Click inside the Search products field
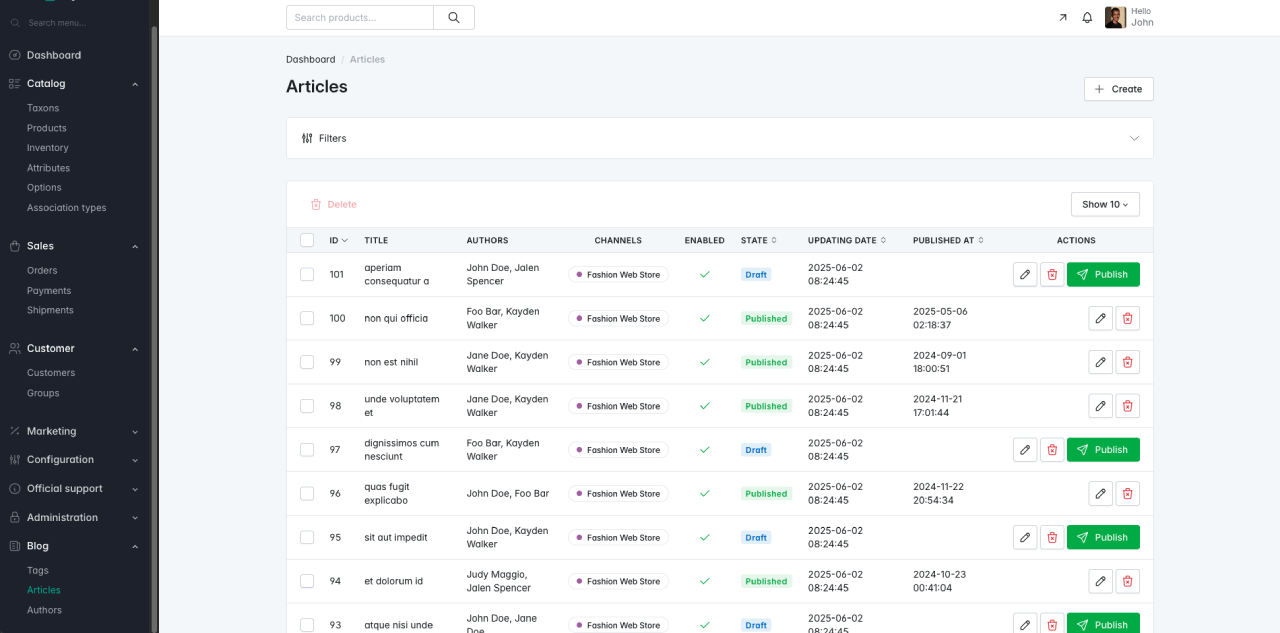 pyautogui.click(x=360, y=17)
